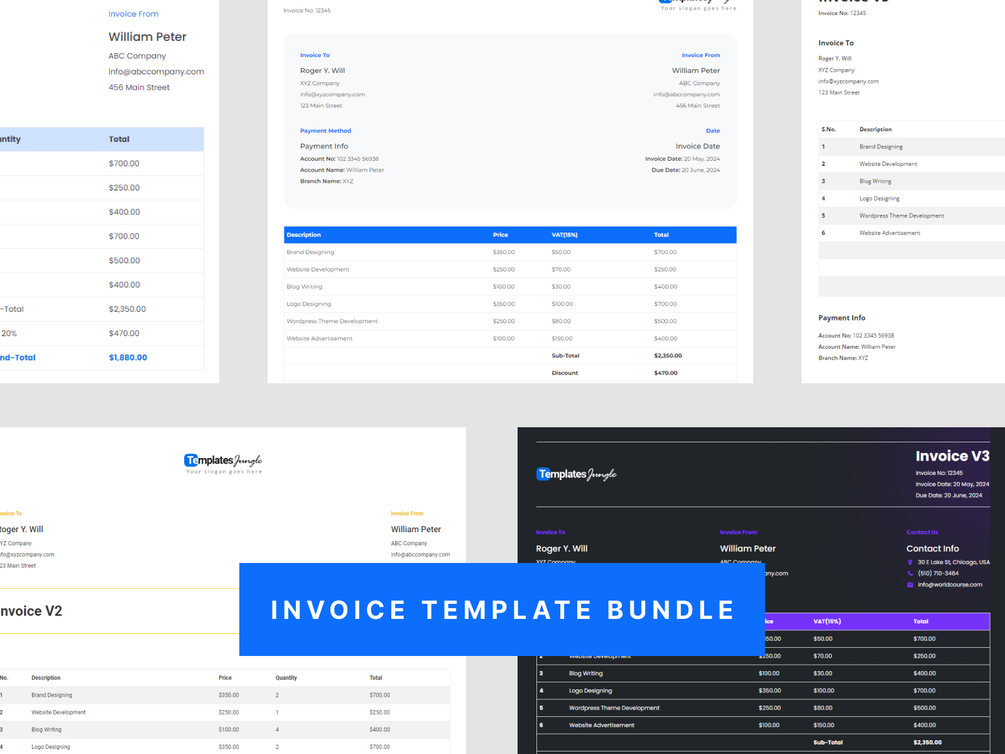Click 'Quantity' column header in Invoice V2 table
Image resolution: width=1005 pixels, height=754 pixels.
pos(286,678)
